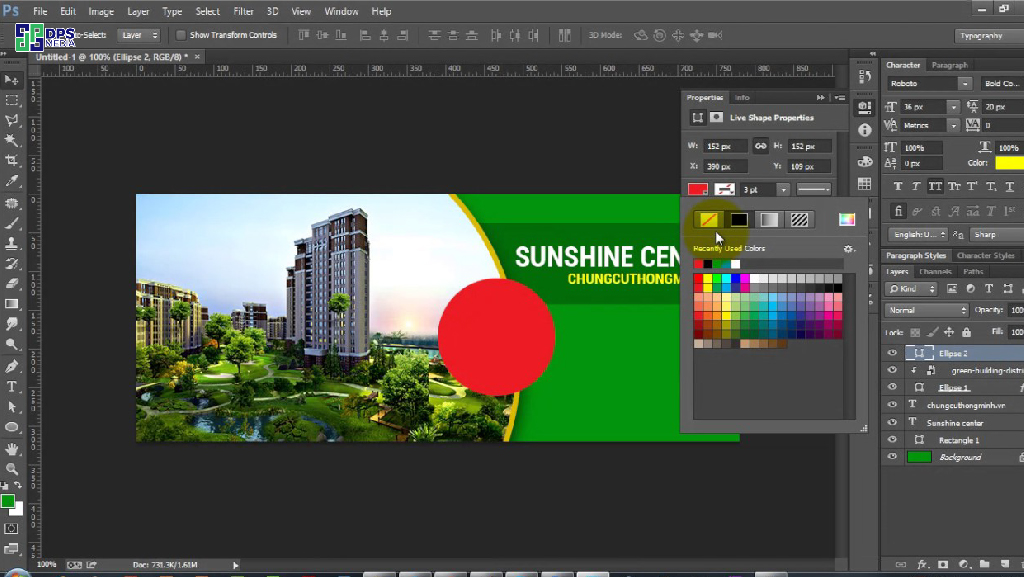
Task: Select the Magic Wand tool
Action: tap(12, 140)
